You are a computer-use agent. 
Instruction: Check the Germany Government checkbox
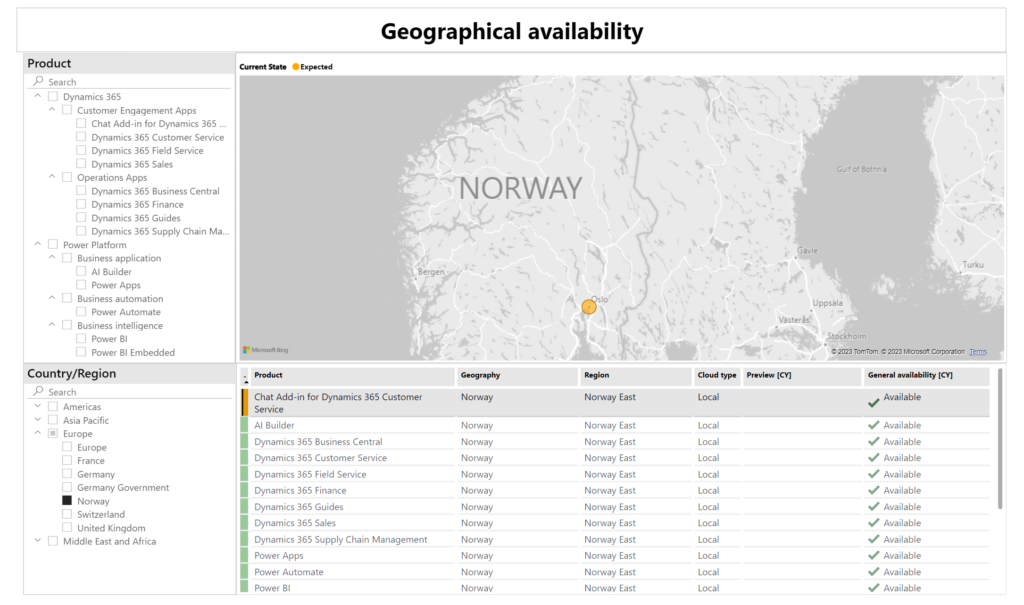point(67,487)
